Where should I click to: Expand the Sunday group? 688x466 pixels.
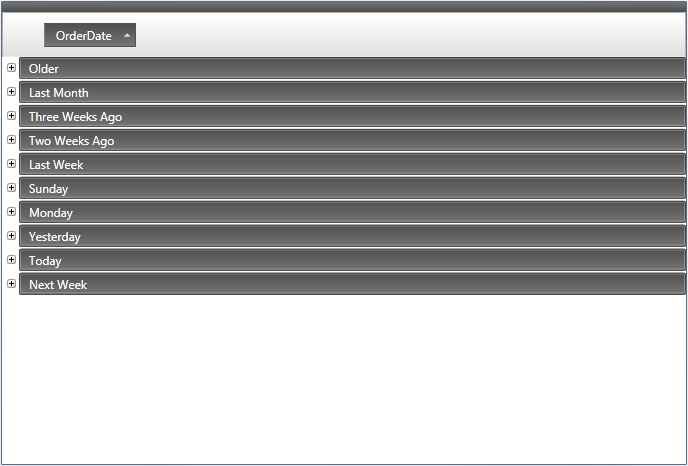pos(11,188)
